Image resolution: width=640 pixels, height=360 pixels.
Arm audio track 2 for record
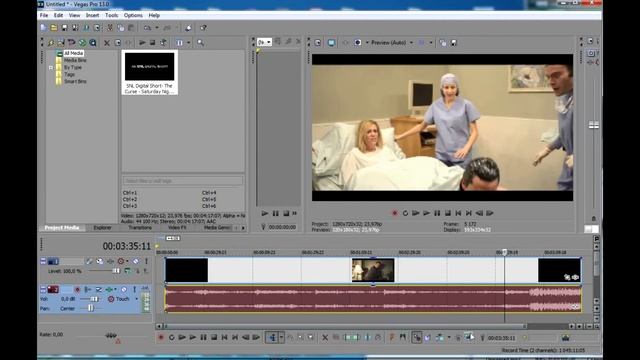[77, 289]
